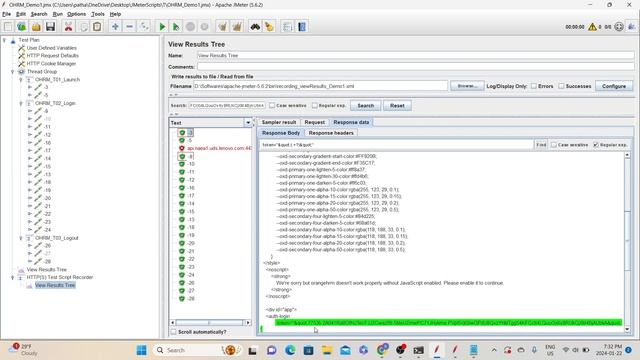Image resolution: width=640 pixels, height=360 pixels.
Task: Open the Run menu
Action: pos(58,14)
